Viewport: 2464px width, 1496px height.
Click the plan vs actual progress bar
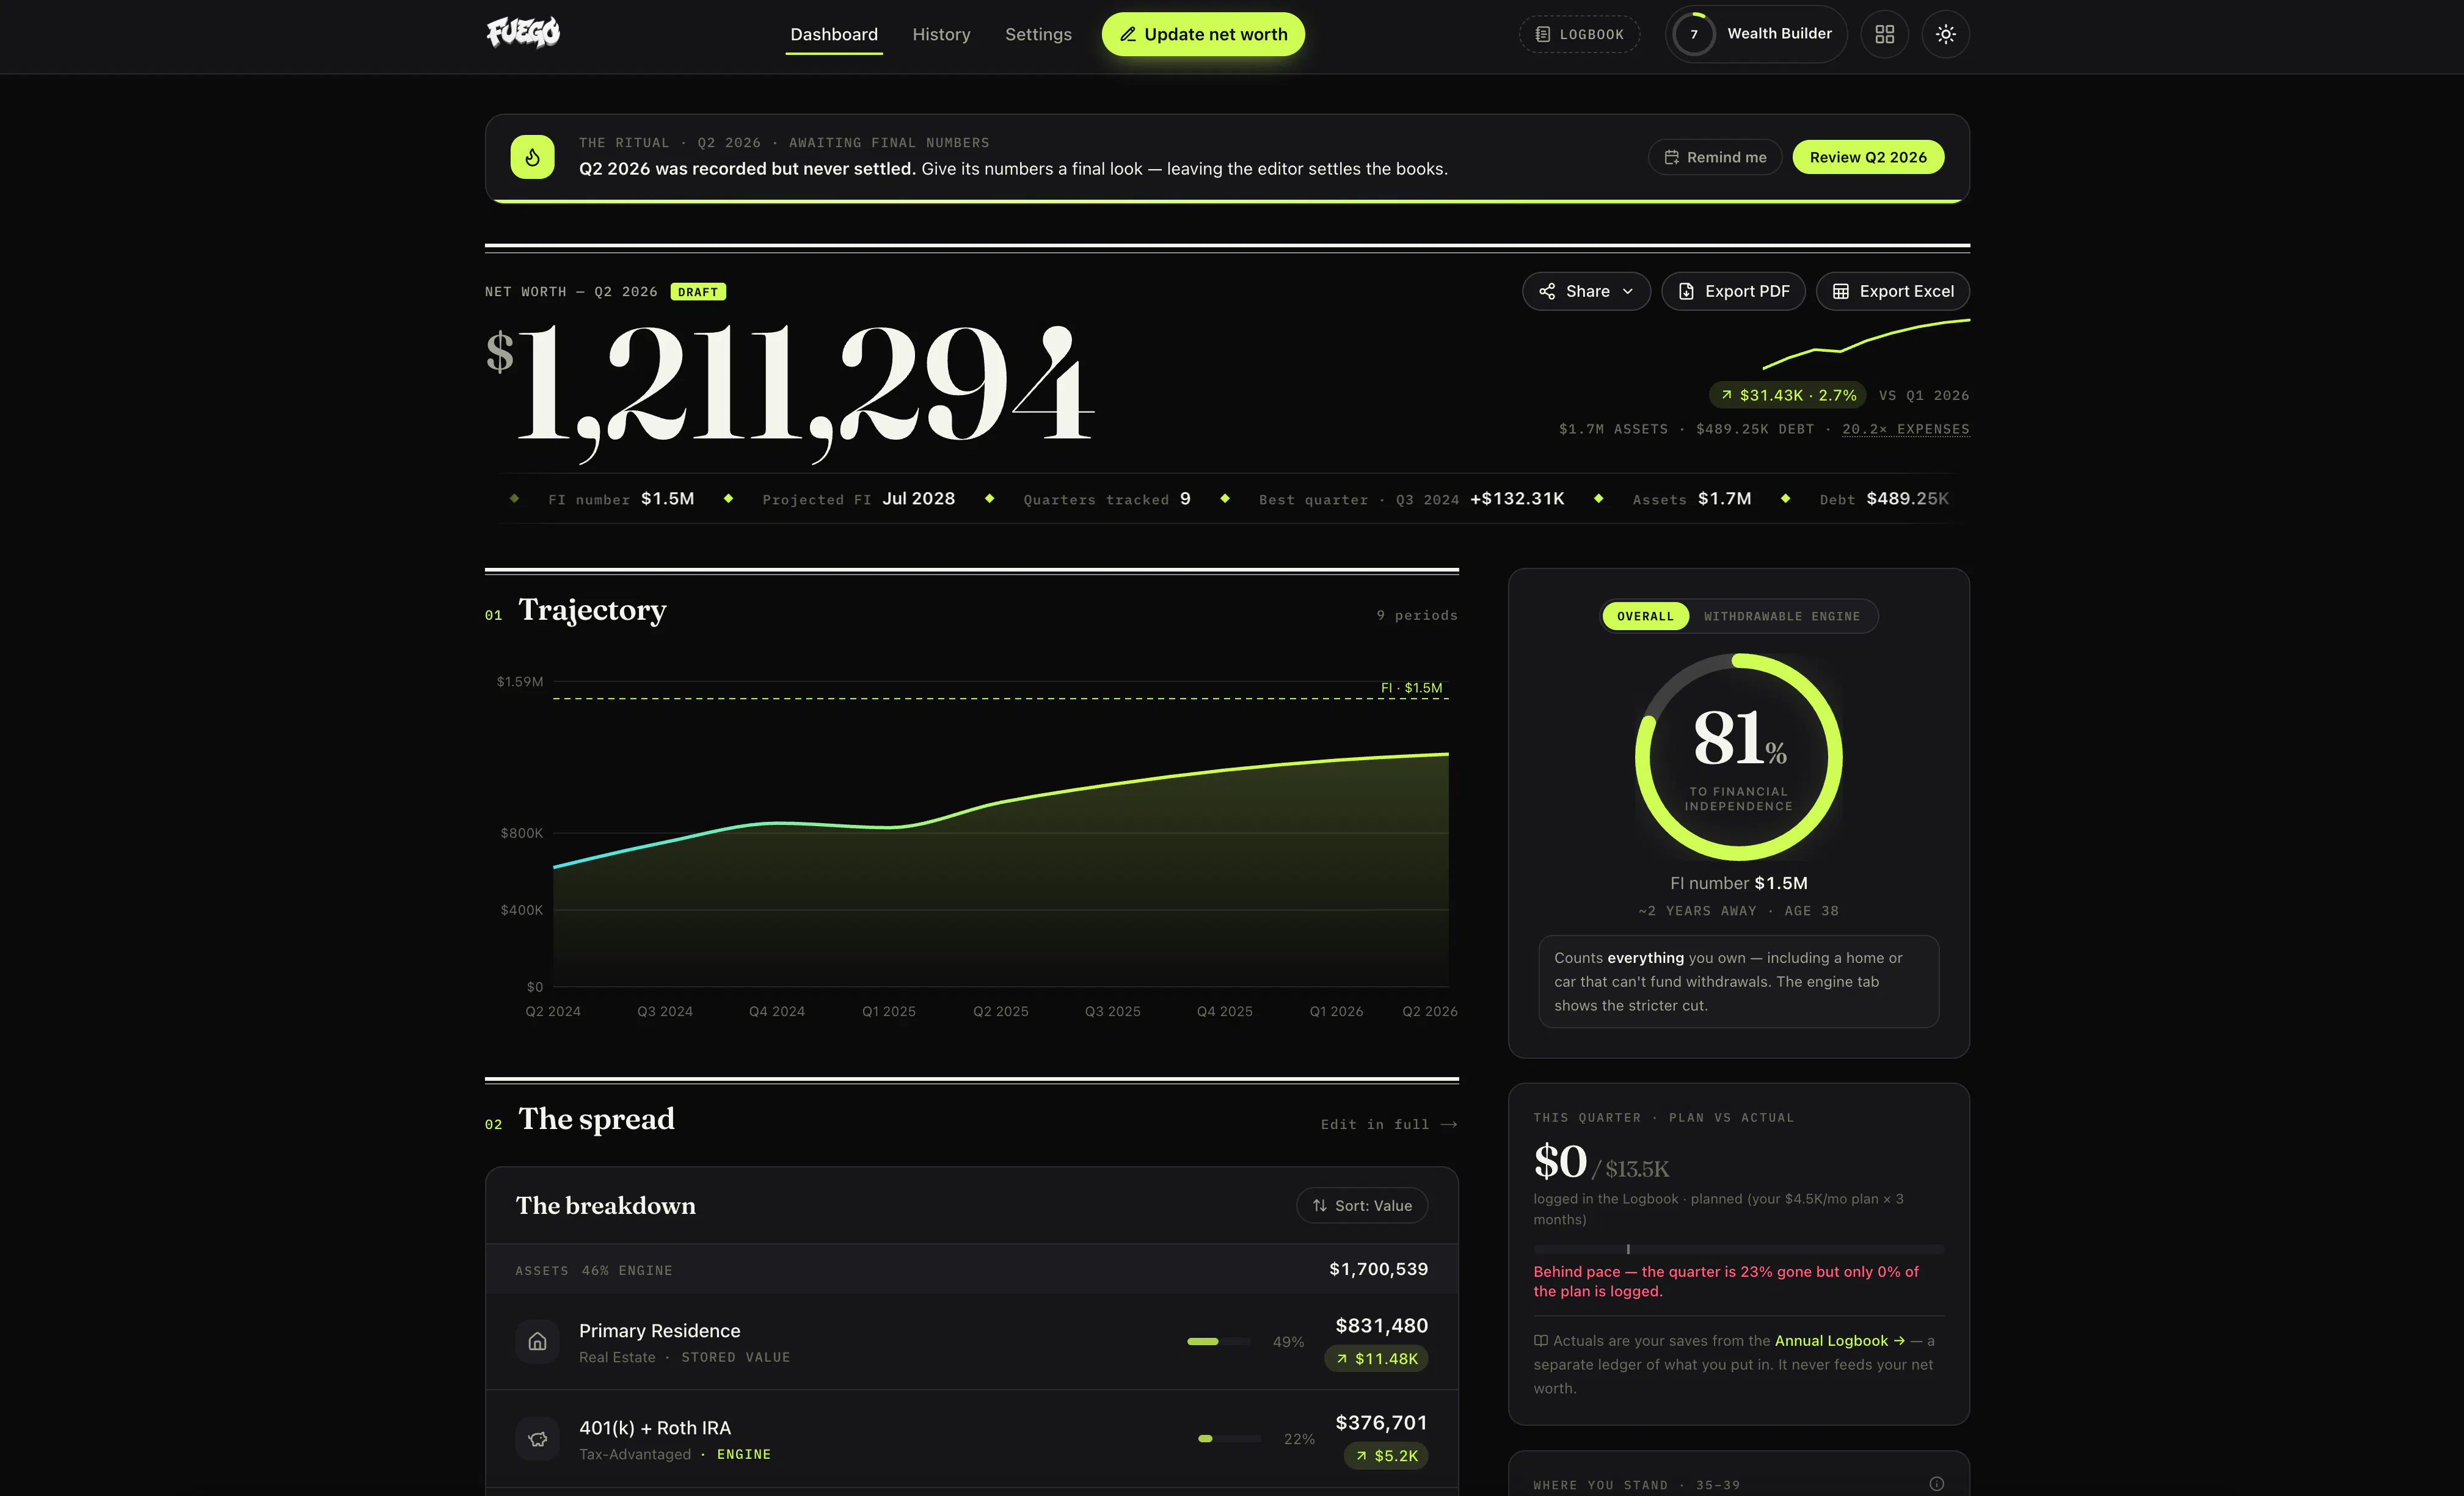click(1739, 1249)
